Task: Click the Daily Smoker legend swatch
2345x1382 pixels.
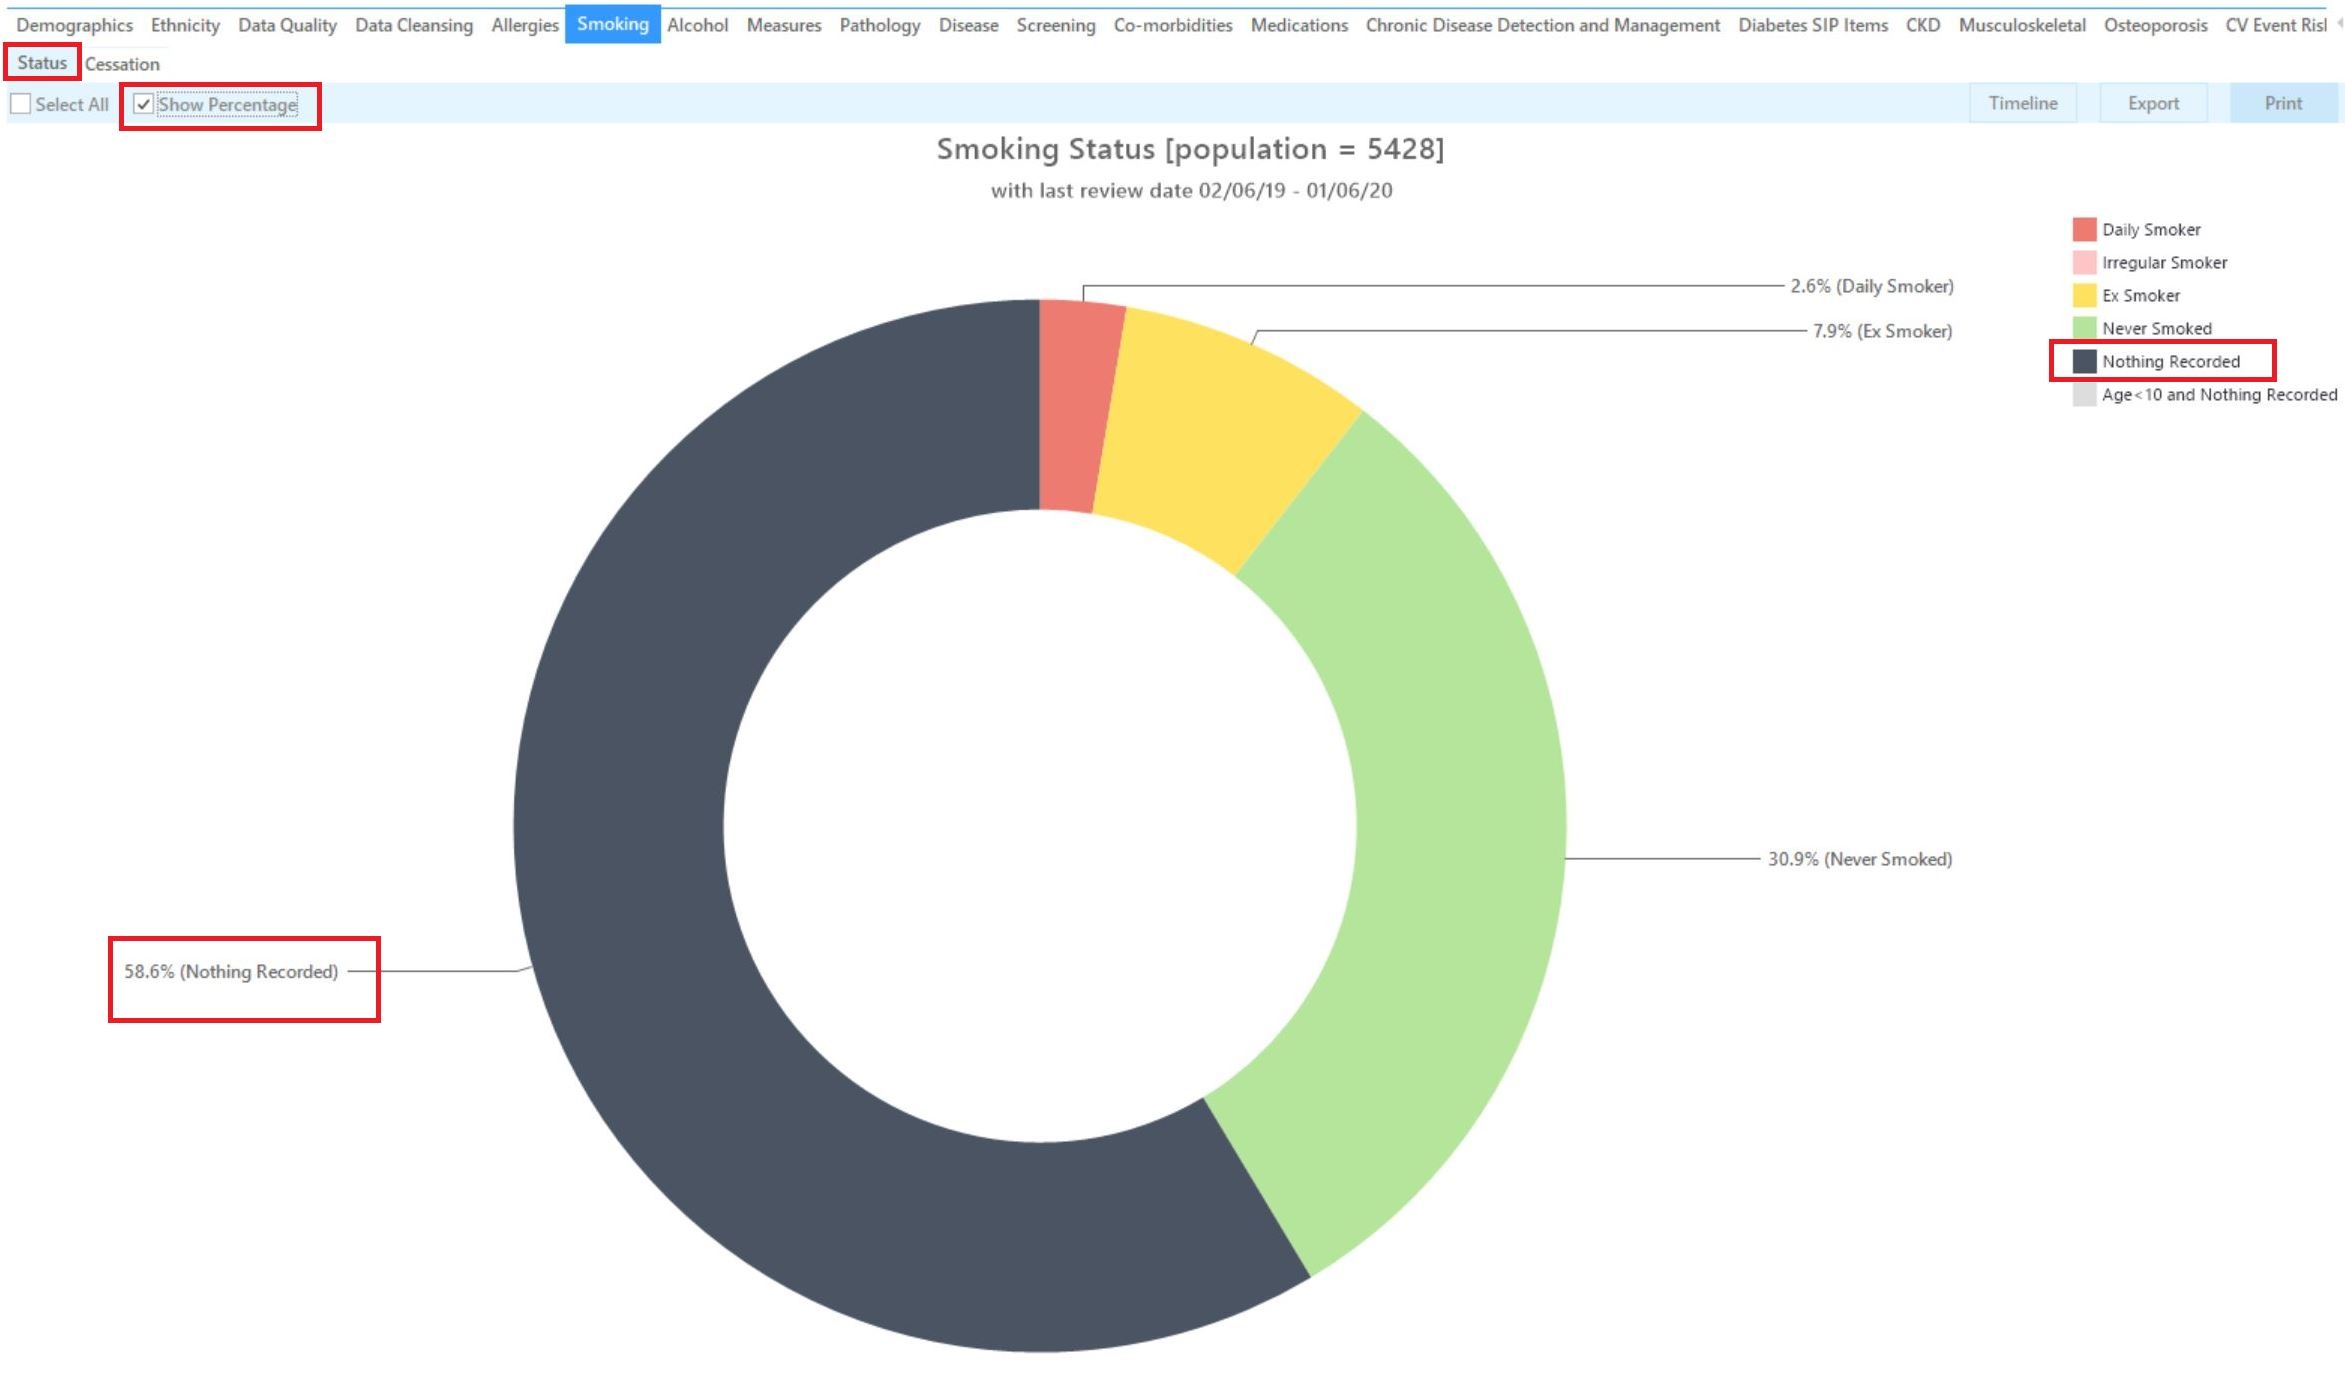Action: 2084,229
